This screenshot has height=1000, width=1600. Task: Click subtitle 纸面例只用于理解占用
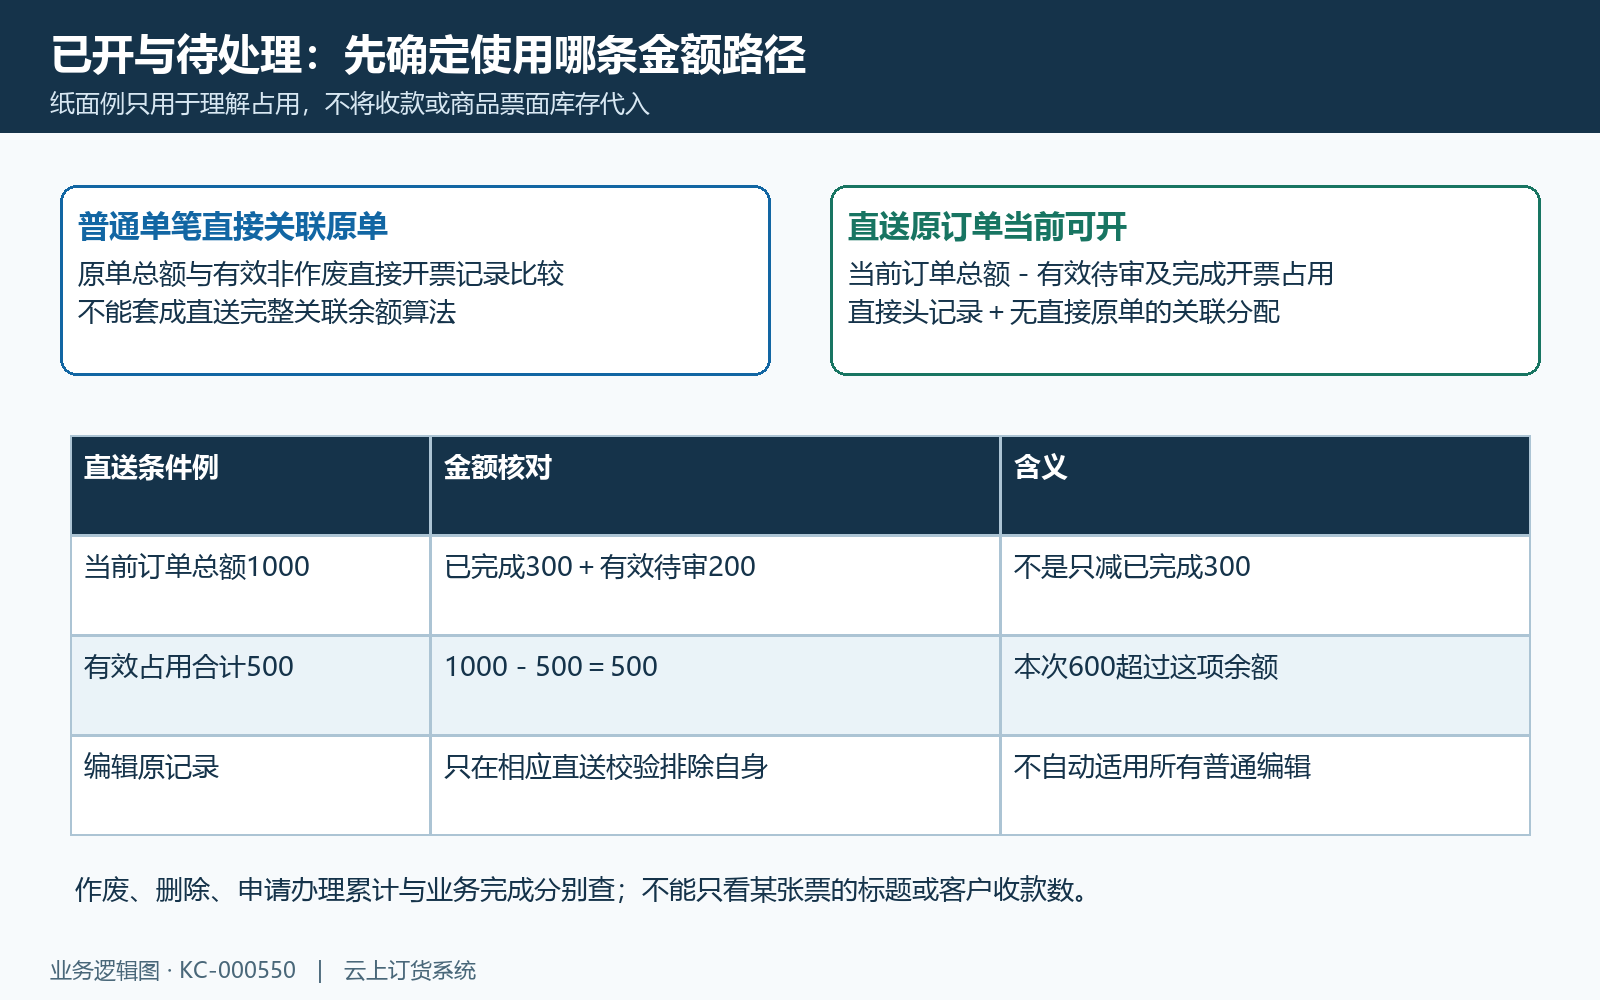175,104
